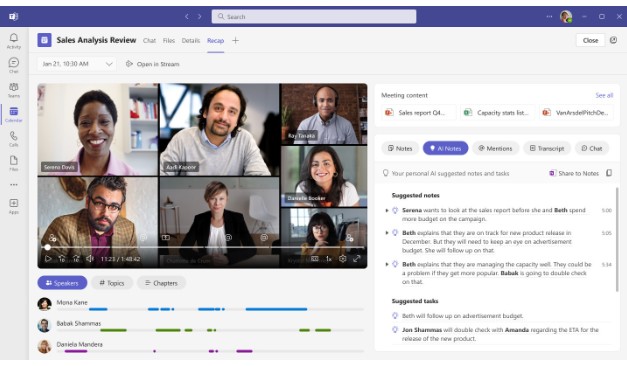Screen dimensions: 627x366
Task: Open the Teams icon in sidebar
Action: (x=14, y=90)
